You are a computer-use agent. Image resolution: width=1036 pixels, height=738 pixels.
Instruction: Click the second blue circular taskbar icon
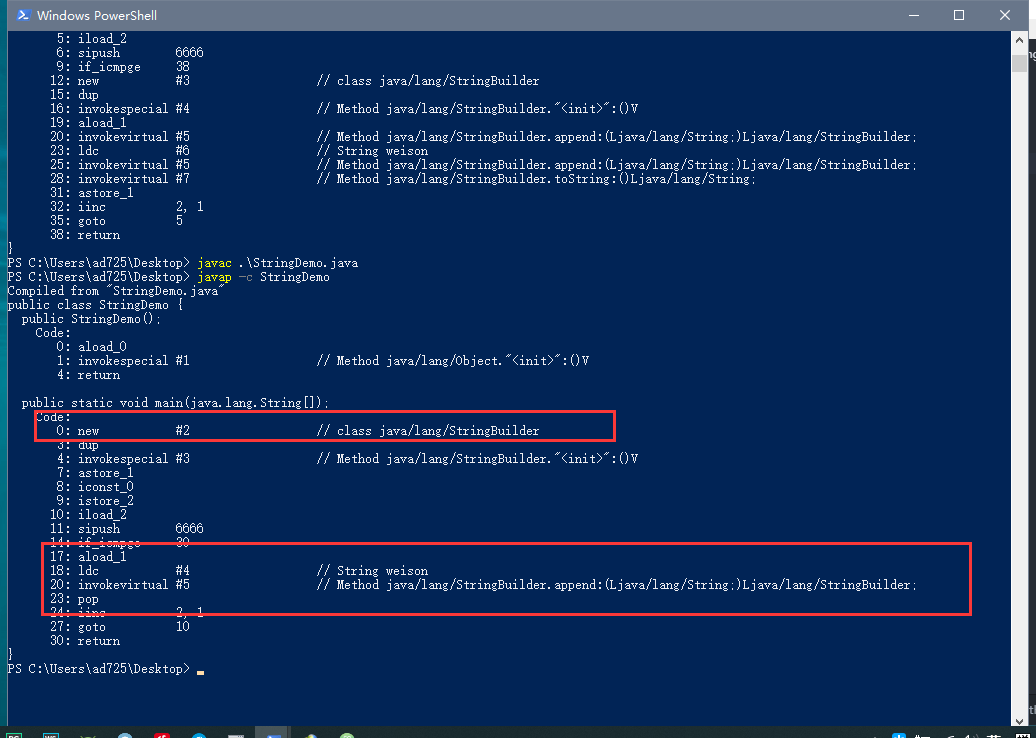point(199,734)
